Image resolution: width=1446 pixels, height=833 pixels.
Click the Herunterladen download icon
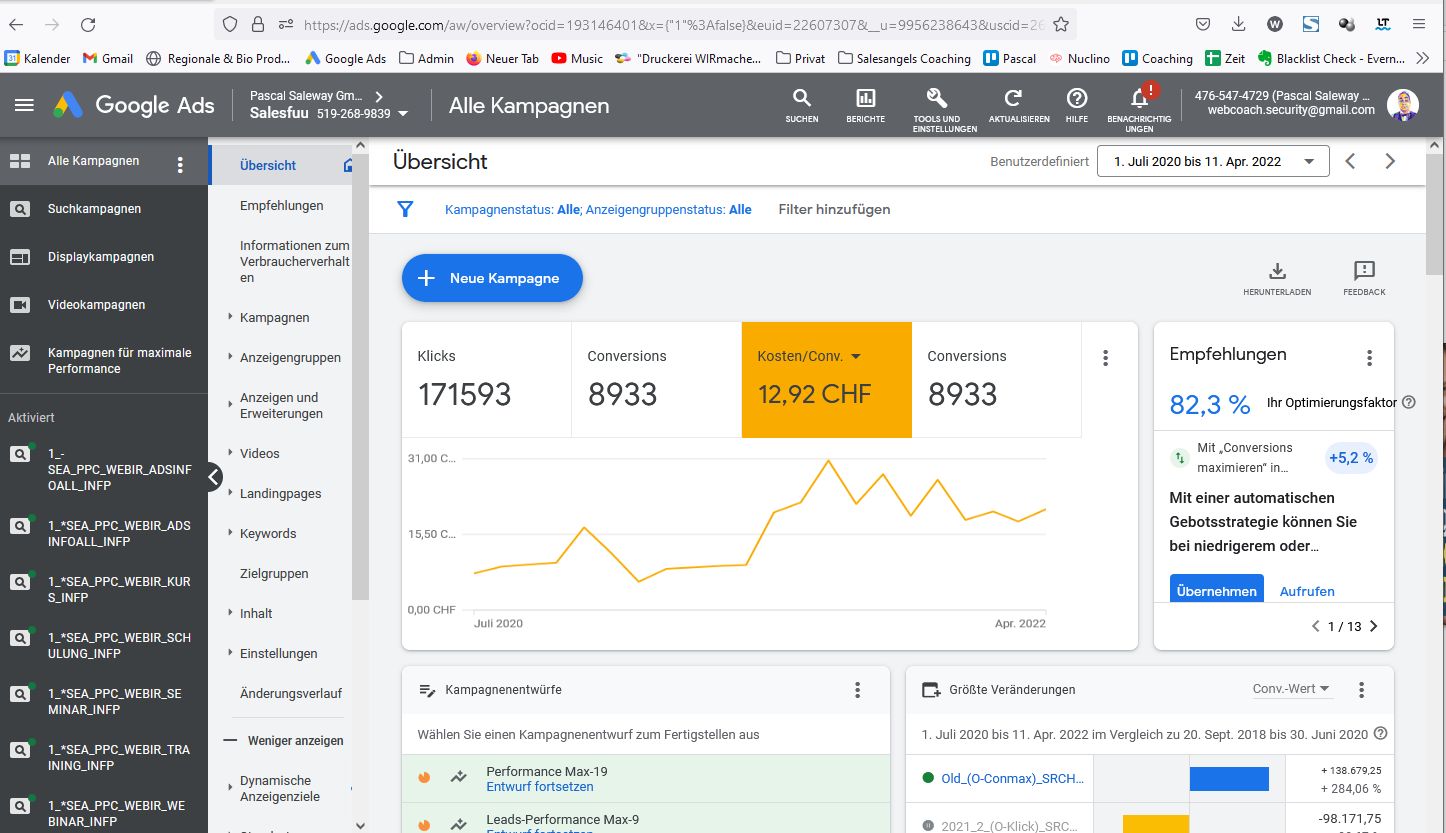click(x=1277, y=271)
